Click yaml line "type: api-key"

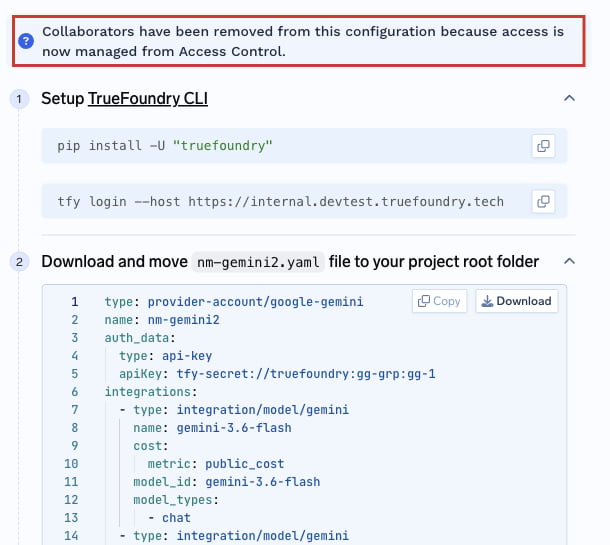click(166, 356)
